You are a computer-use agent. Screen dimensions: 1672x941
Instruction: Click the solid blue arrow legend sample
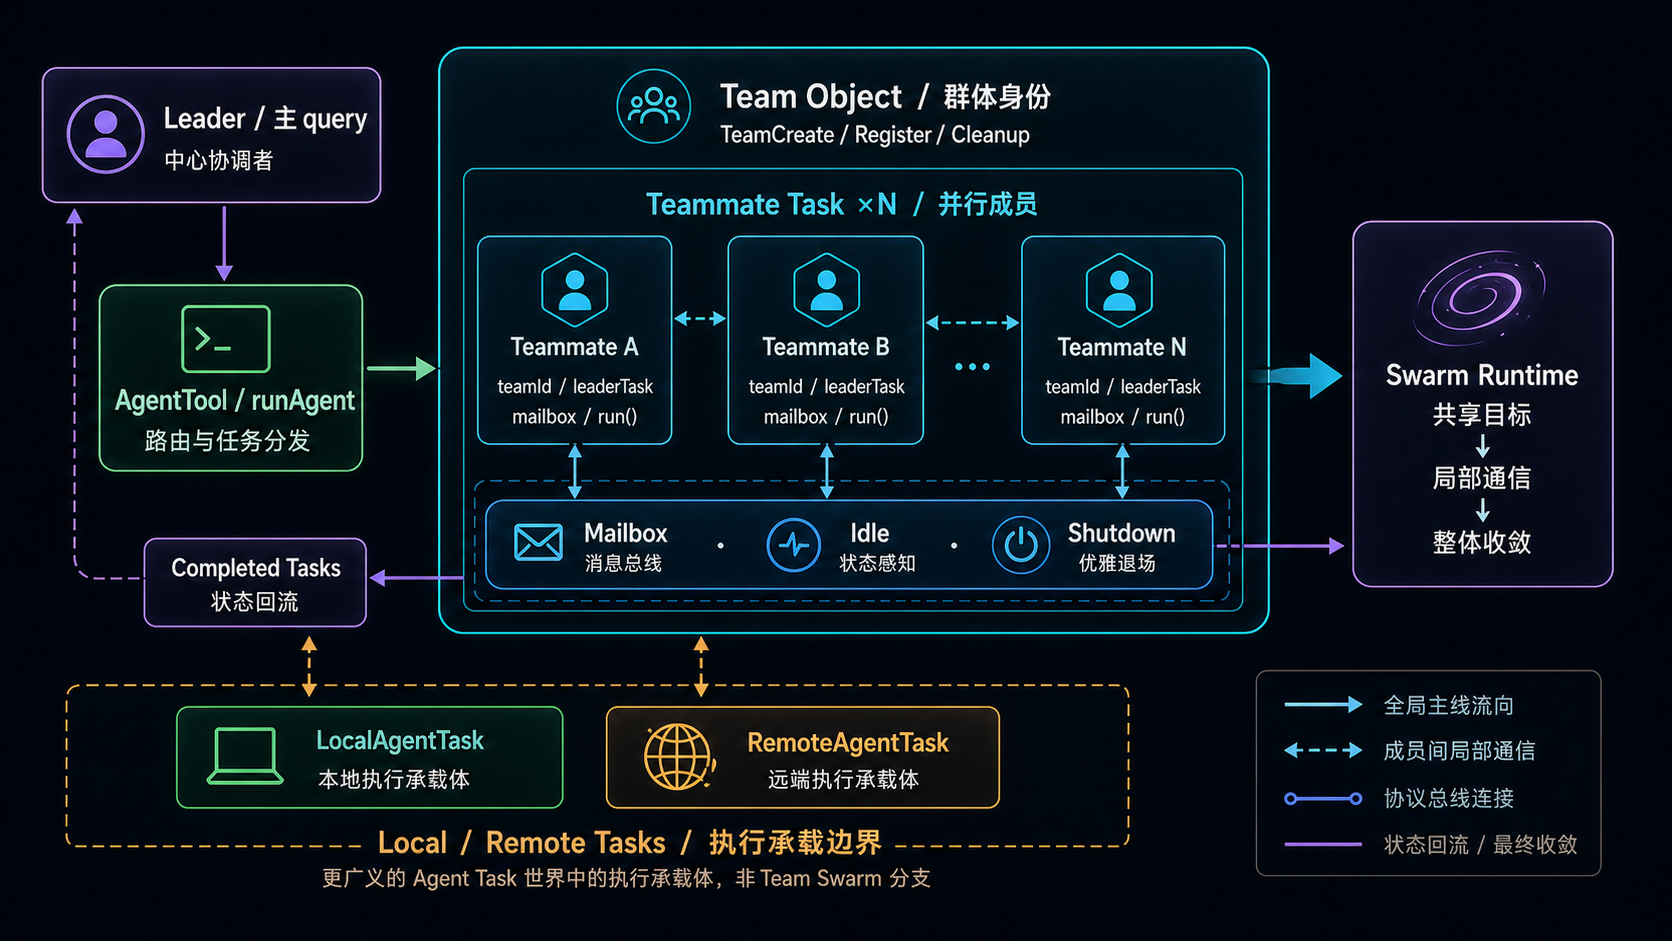click(1323, 705)
